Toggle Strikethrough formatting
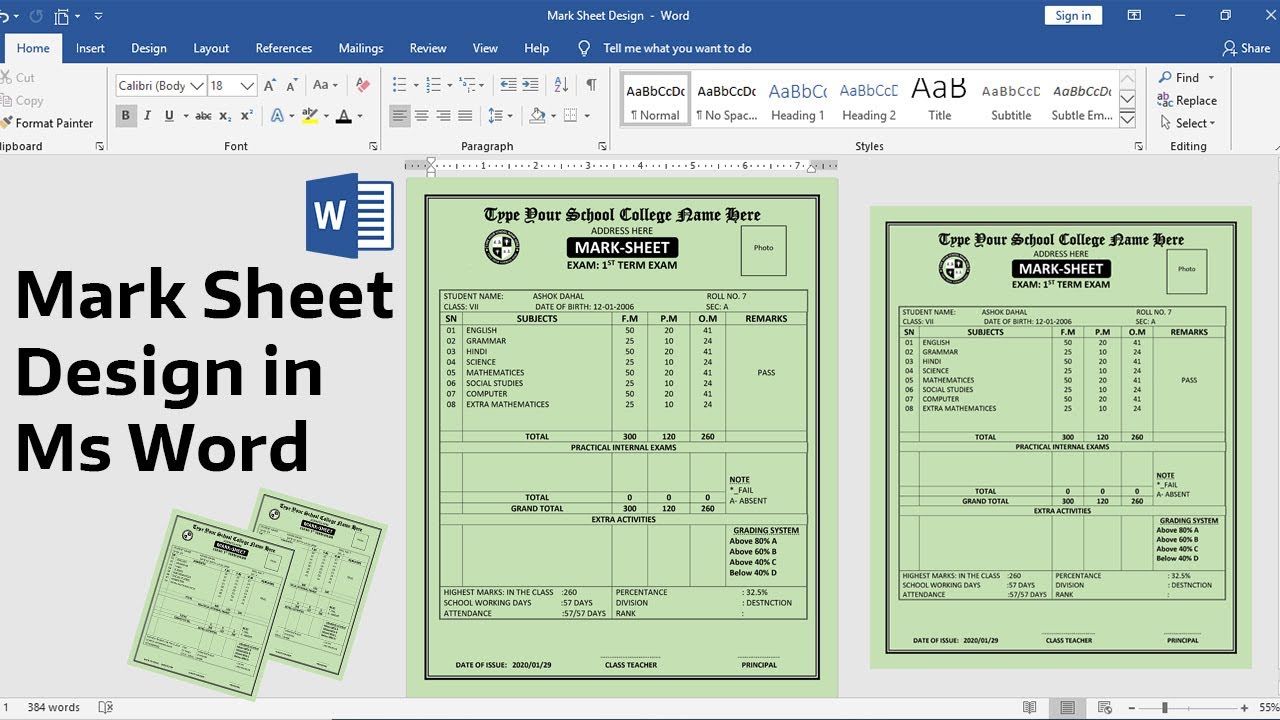Viewport: 1280px width, 720px height. [x=203, y=116]
